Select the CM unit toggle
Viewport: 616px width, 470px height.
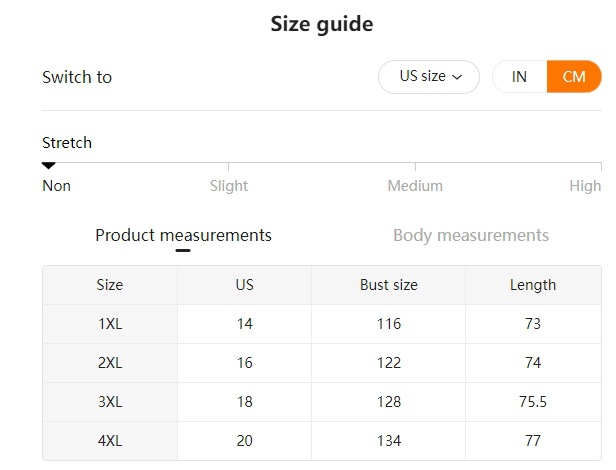pyautogui.click(x=574, y=77)
